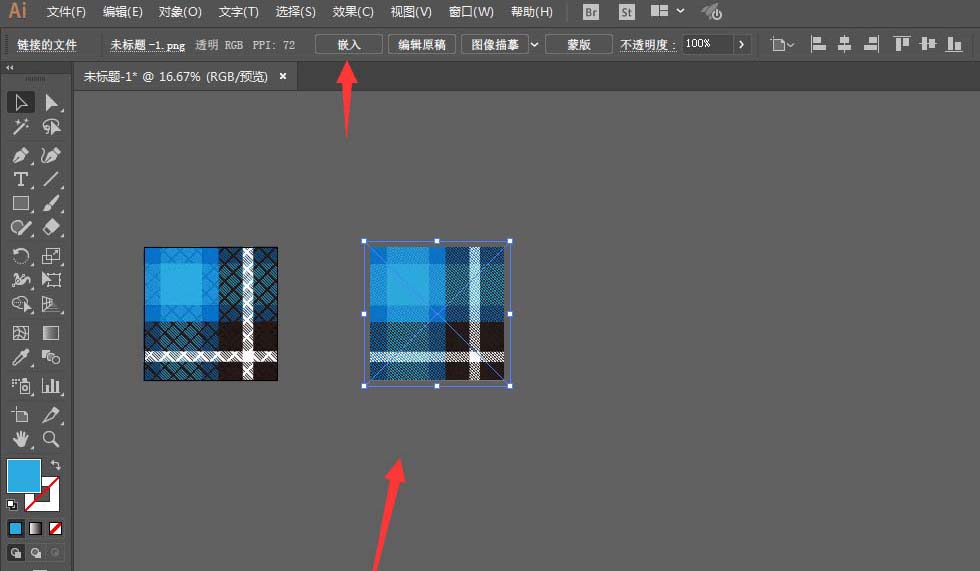The image size is (980, 571).
Task: Select the Rotate tool
Action: 21,256
